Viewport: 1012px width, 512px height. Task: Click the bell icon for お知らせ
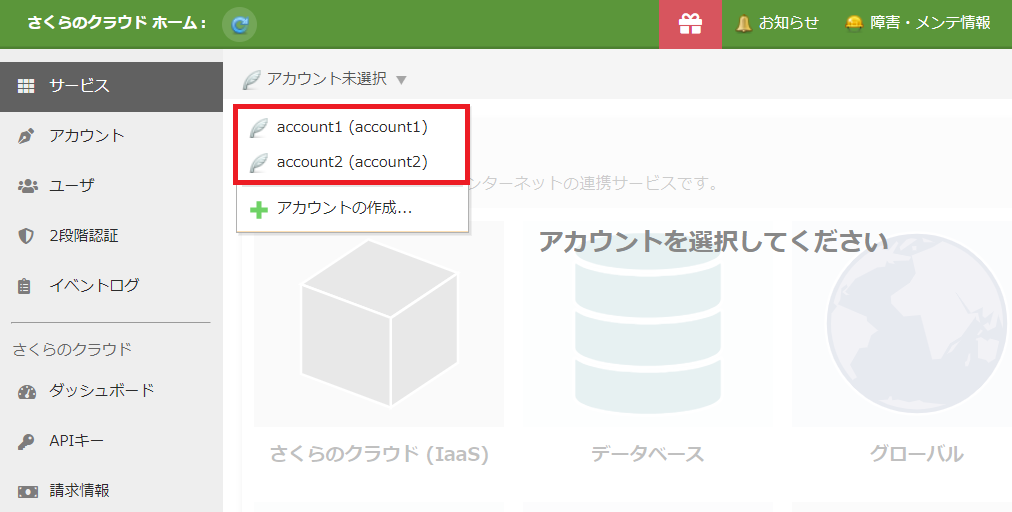(x=744, y=23)
